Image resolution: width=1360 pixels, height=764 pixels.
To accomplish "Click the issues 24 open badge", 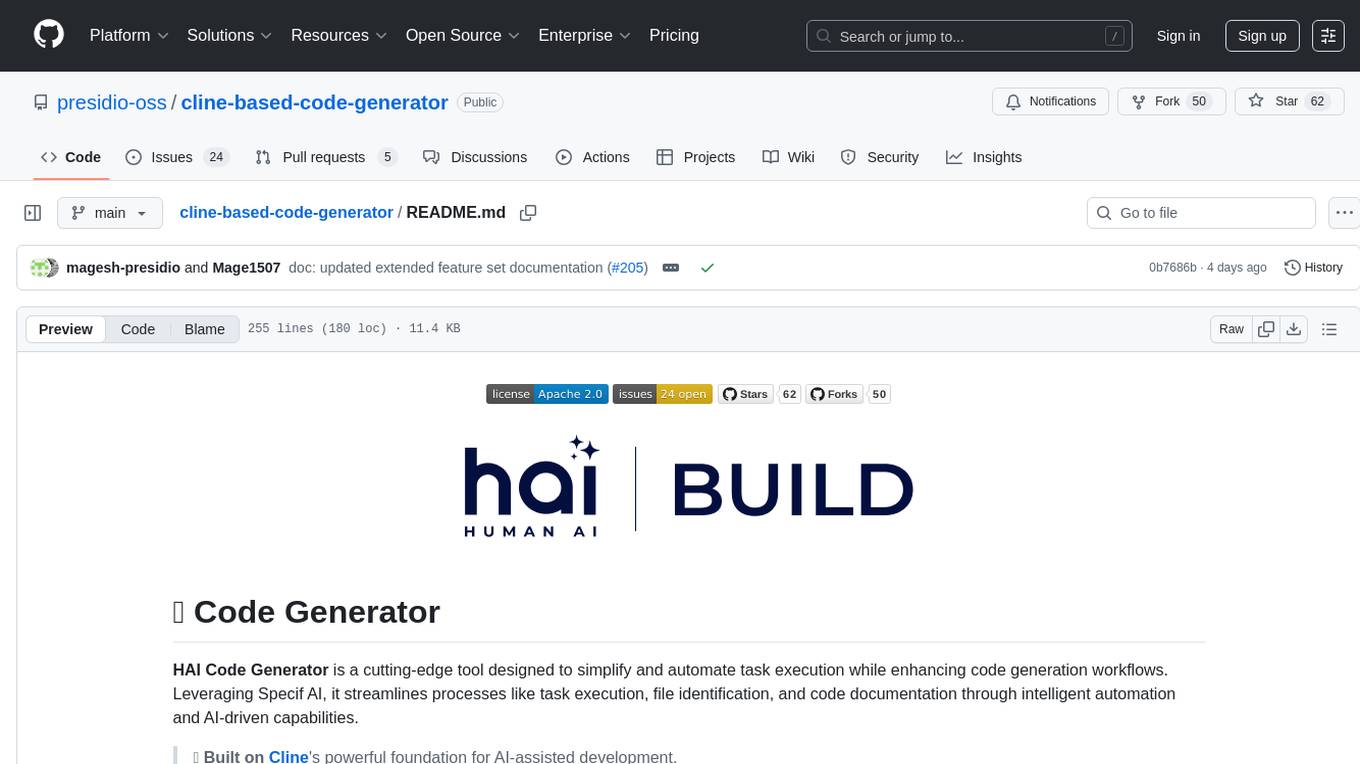I will (662, 394).
